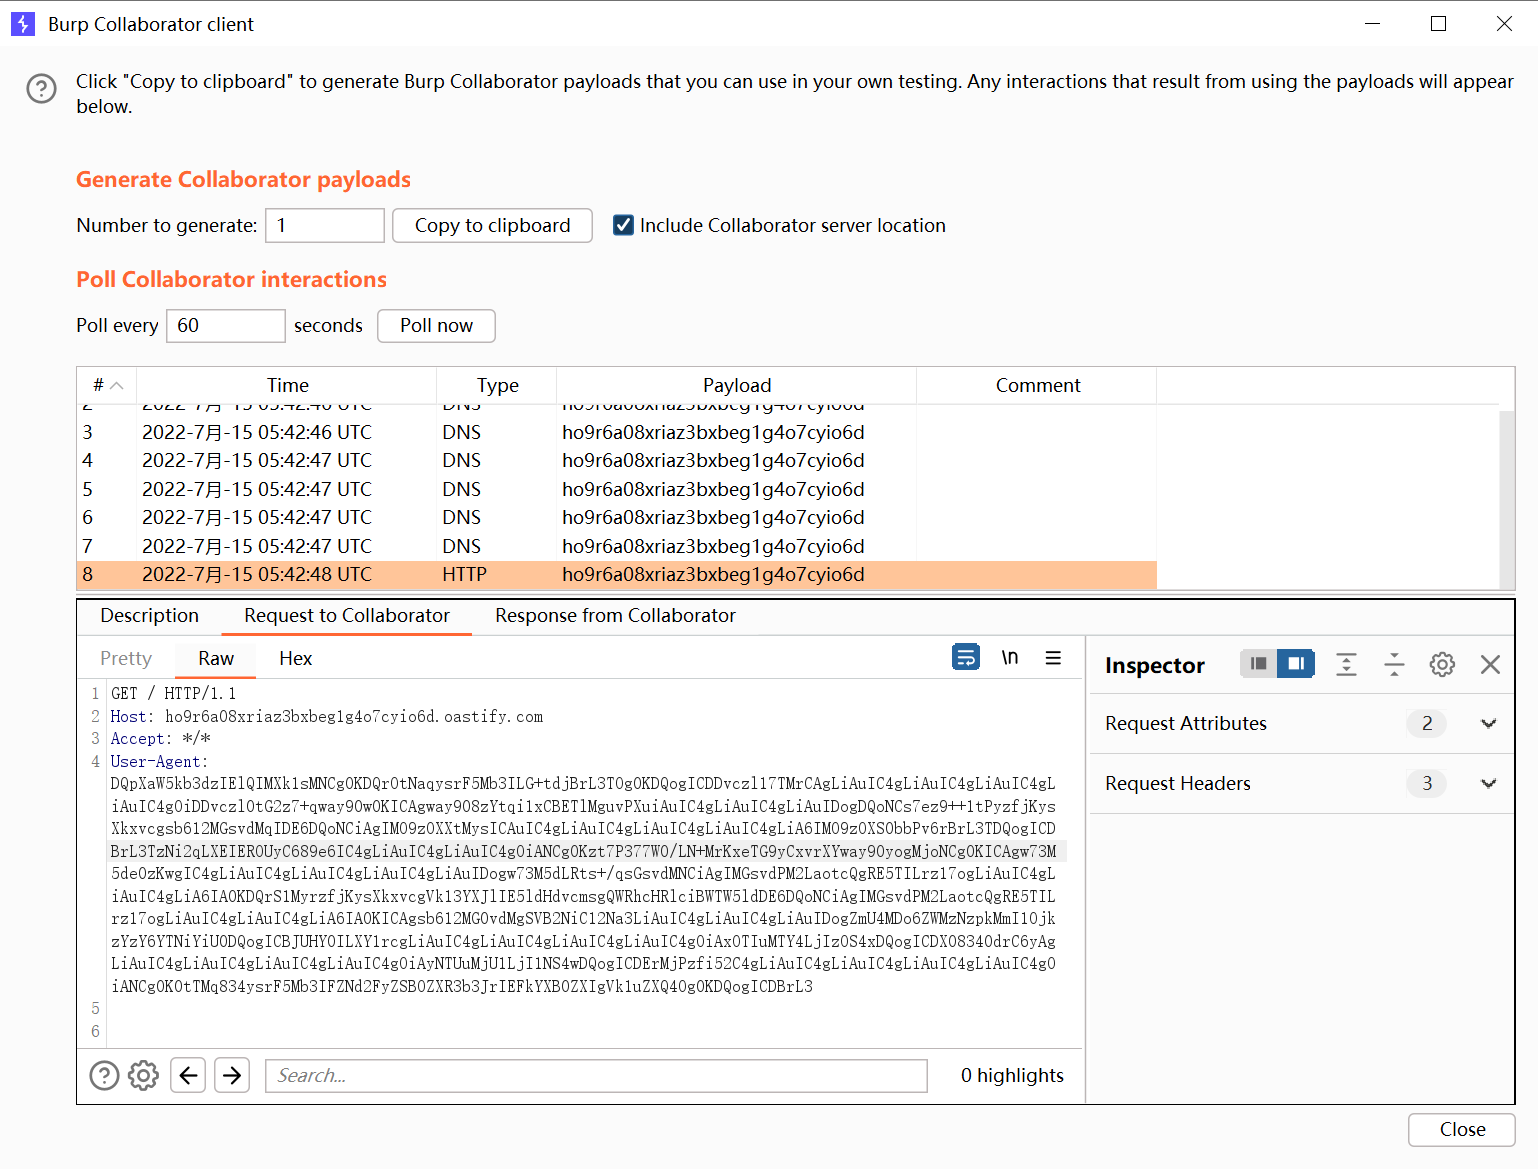The image size is (1538, 1169).
Task: Click Request Headers count badge 3
Action: click(1427, 783)
